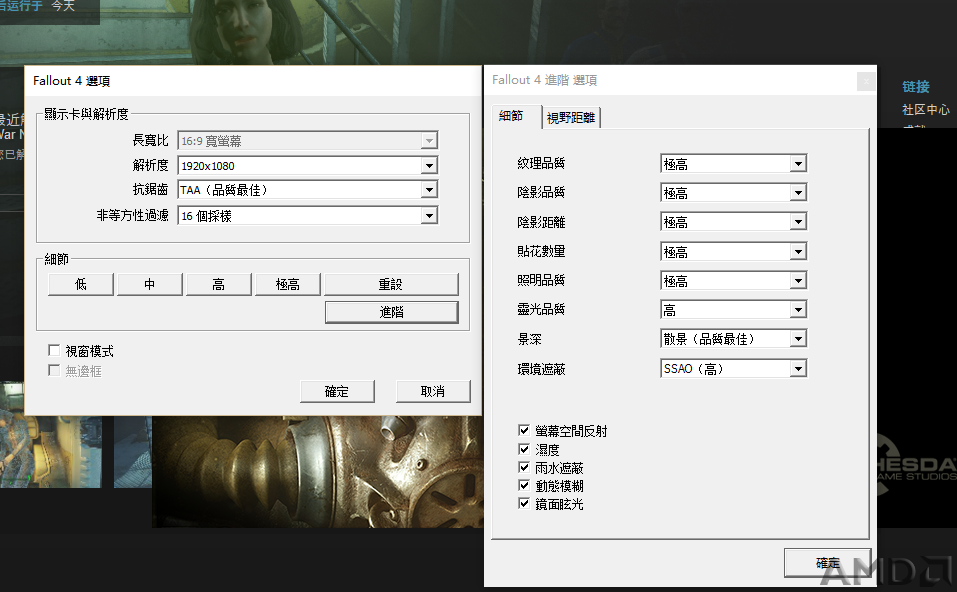Enable the 視窗模式 checkbox

(54, 350)
